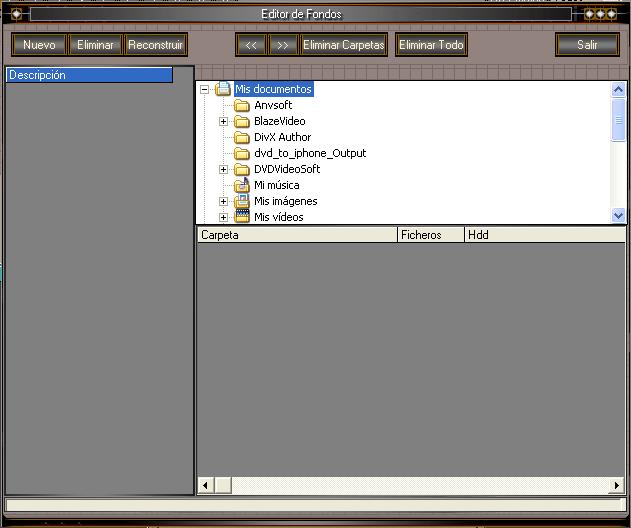Click the BlazeVideo folder icon

pos(242,121)
